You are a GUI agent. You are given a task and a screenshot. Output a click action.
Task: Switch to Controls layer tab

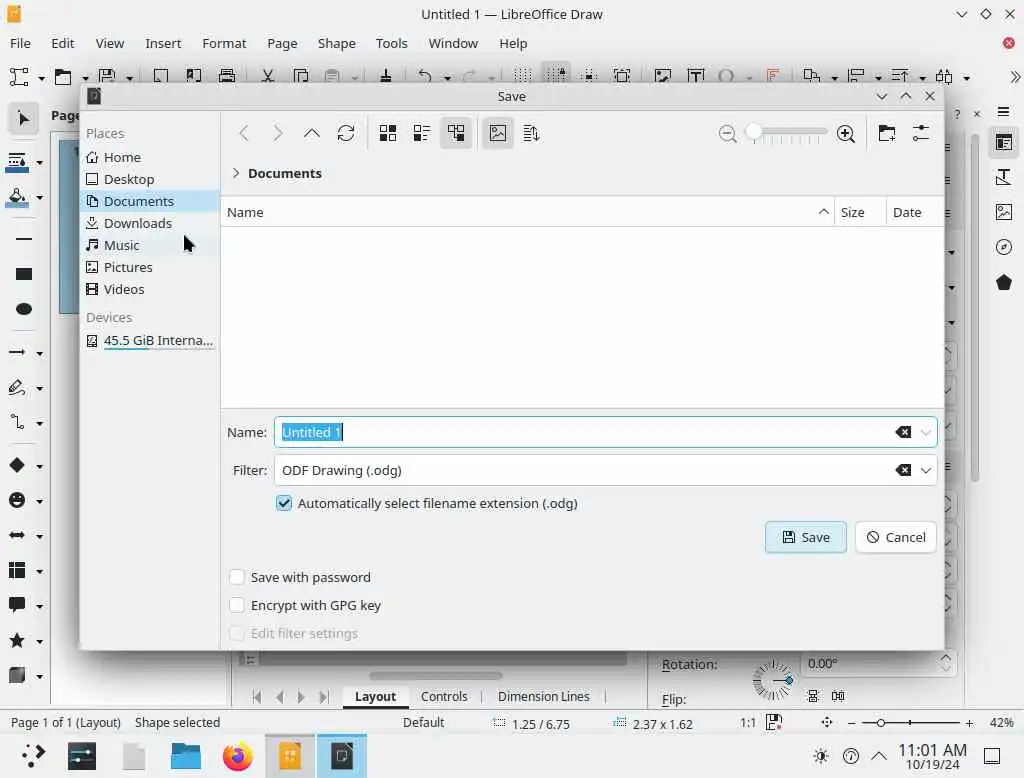[444, 696]
